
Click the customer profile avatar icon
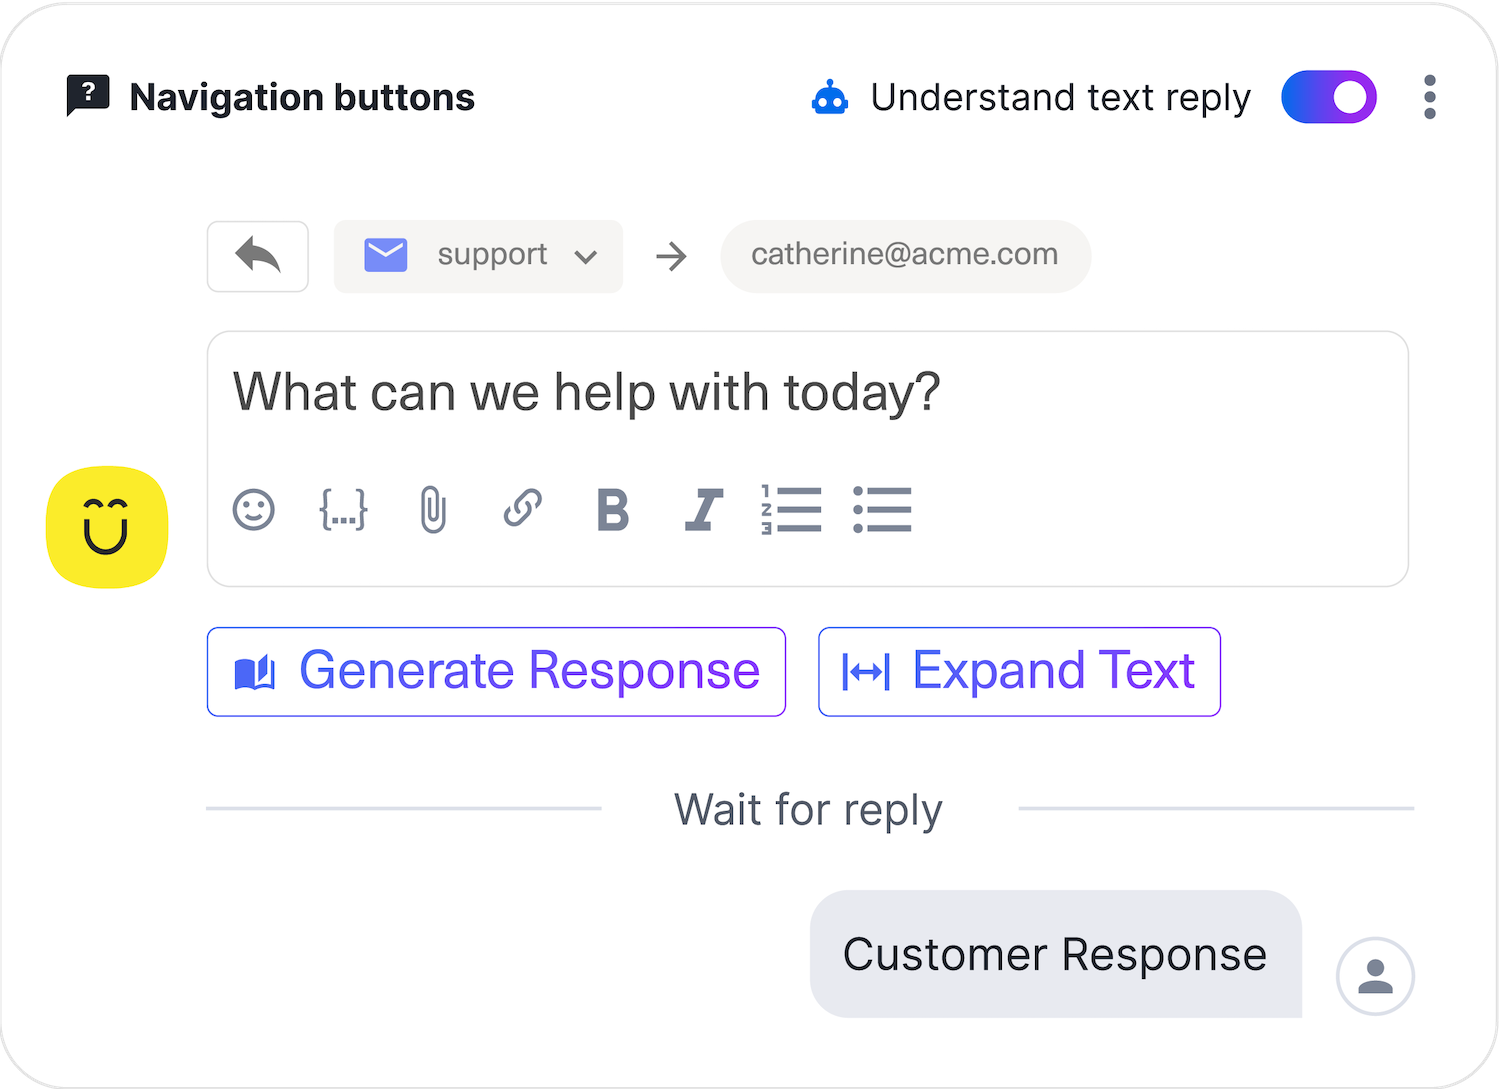[x=1375, y=976]
